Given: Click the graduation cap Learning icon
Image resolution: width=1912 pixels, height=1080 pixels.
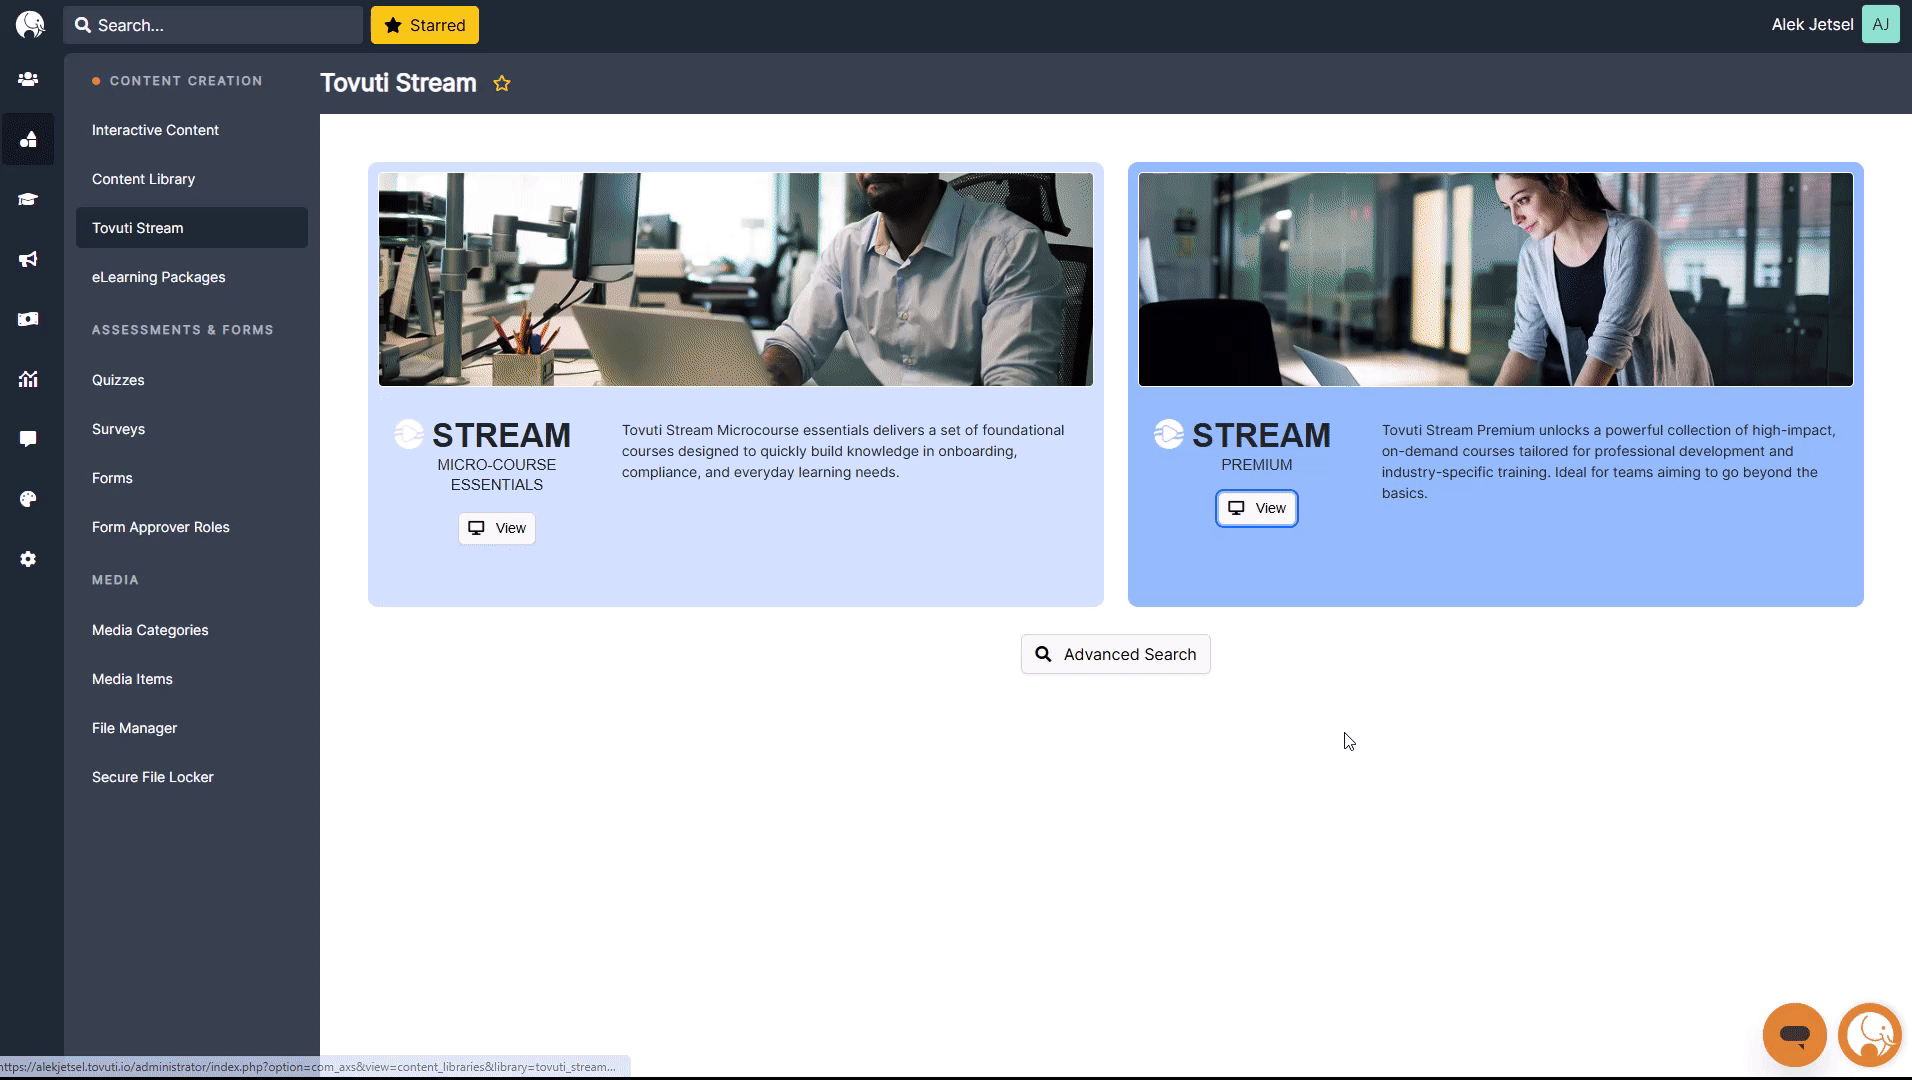Looking at the screenshot, I should click(x=28, y=199).
